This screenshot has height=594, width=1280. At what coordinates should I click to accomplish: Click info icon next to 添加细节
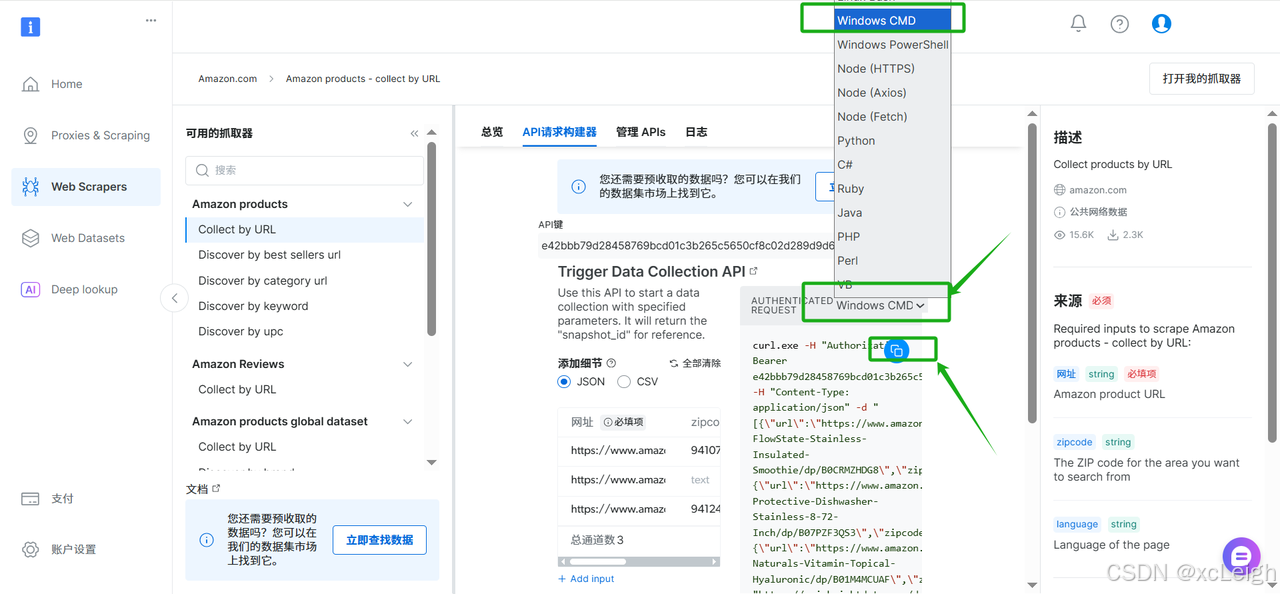click(611, 363)
